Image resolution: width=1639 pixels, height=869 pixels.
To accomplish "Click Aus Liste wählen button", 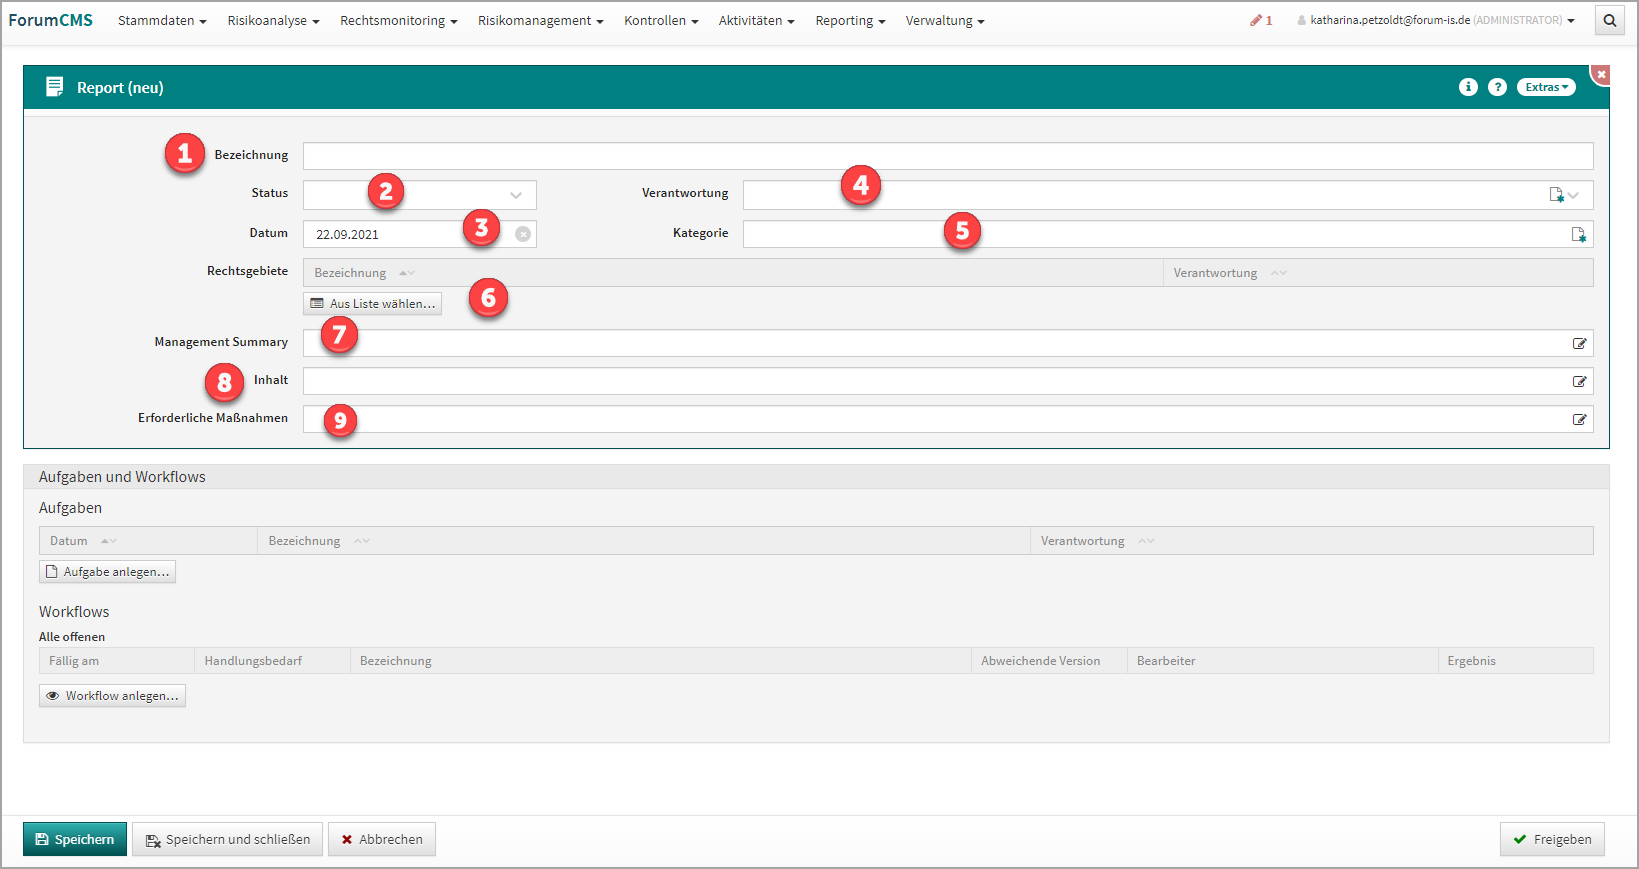I will 372,303.
